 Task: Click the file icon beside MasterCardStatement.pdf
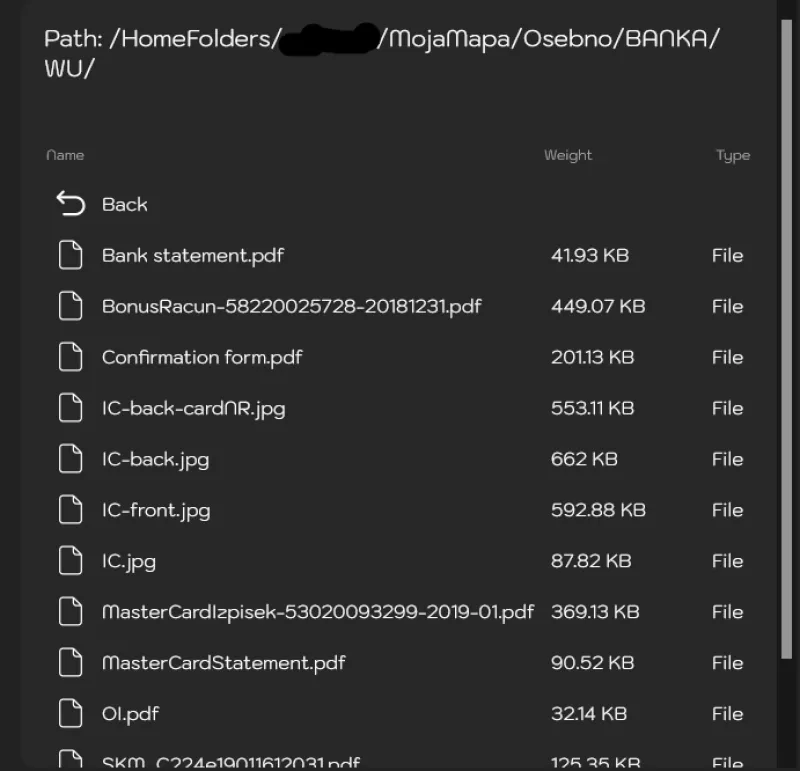point(70,663)
